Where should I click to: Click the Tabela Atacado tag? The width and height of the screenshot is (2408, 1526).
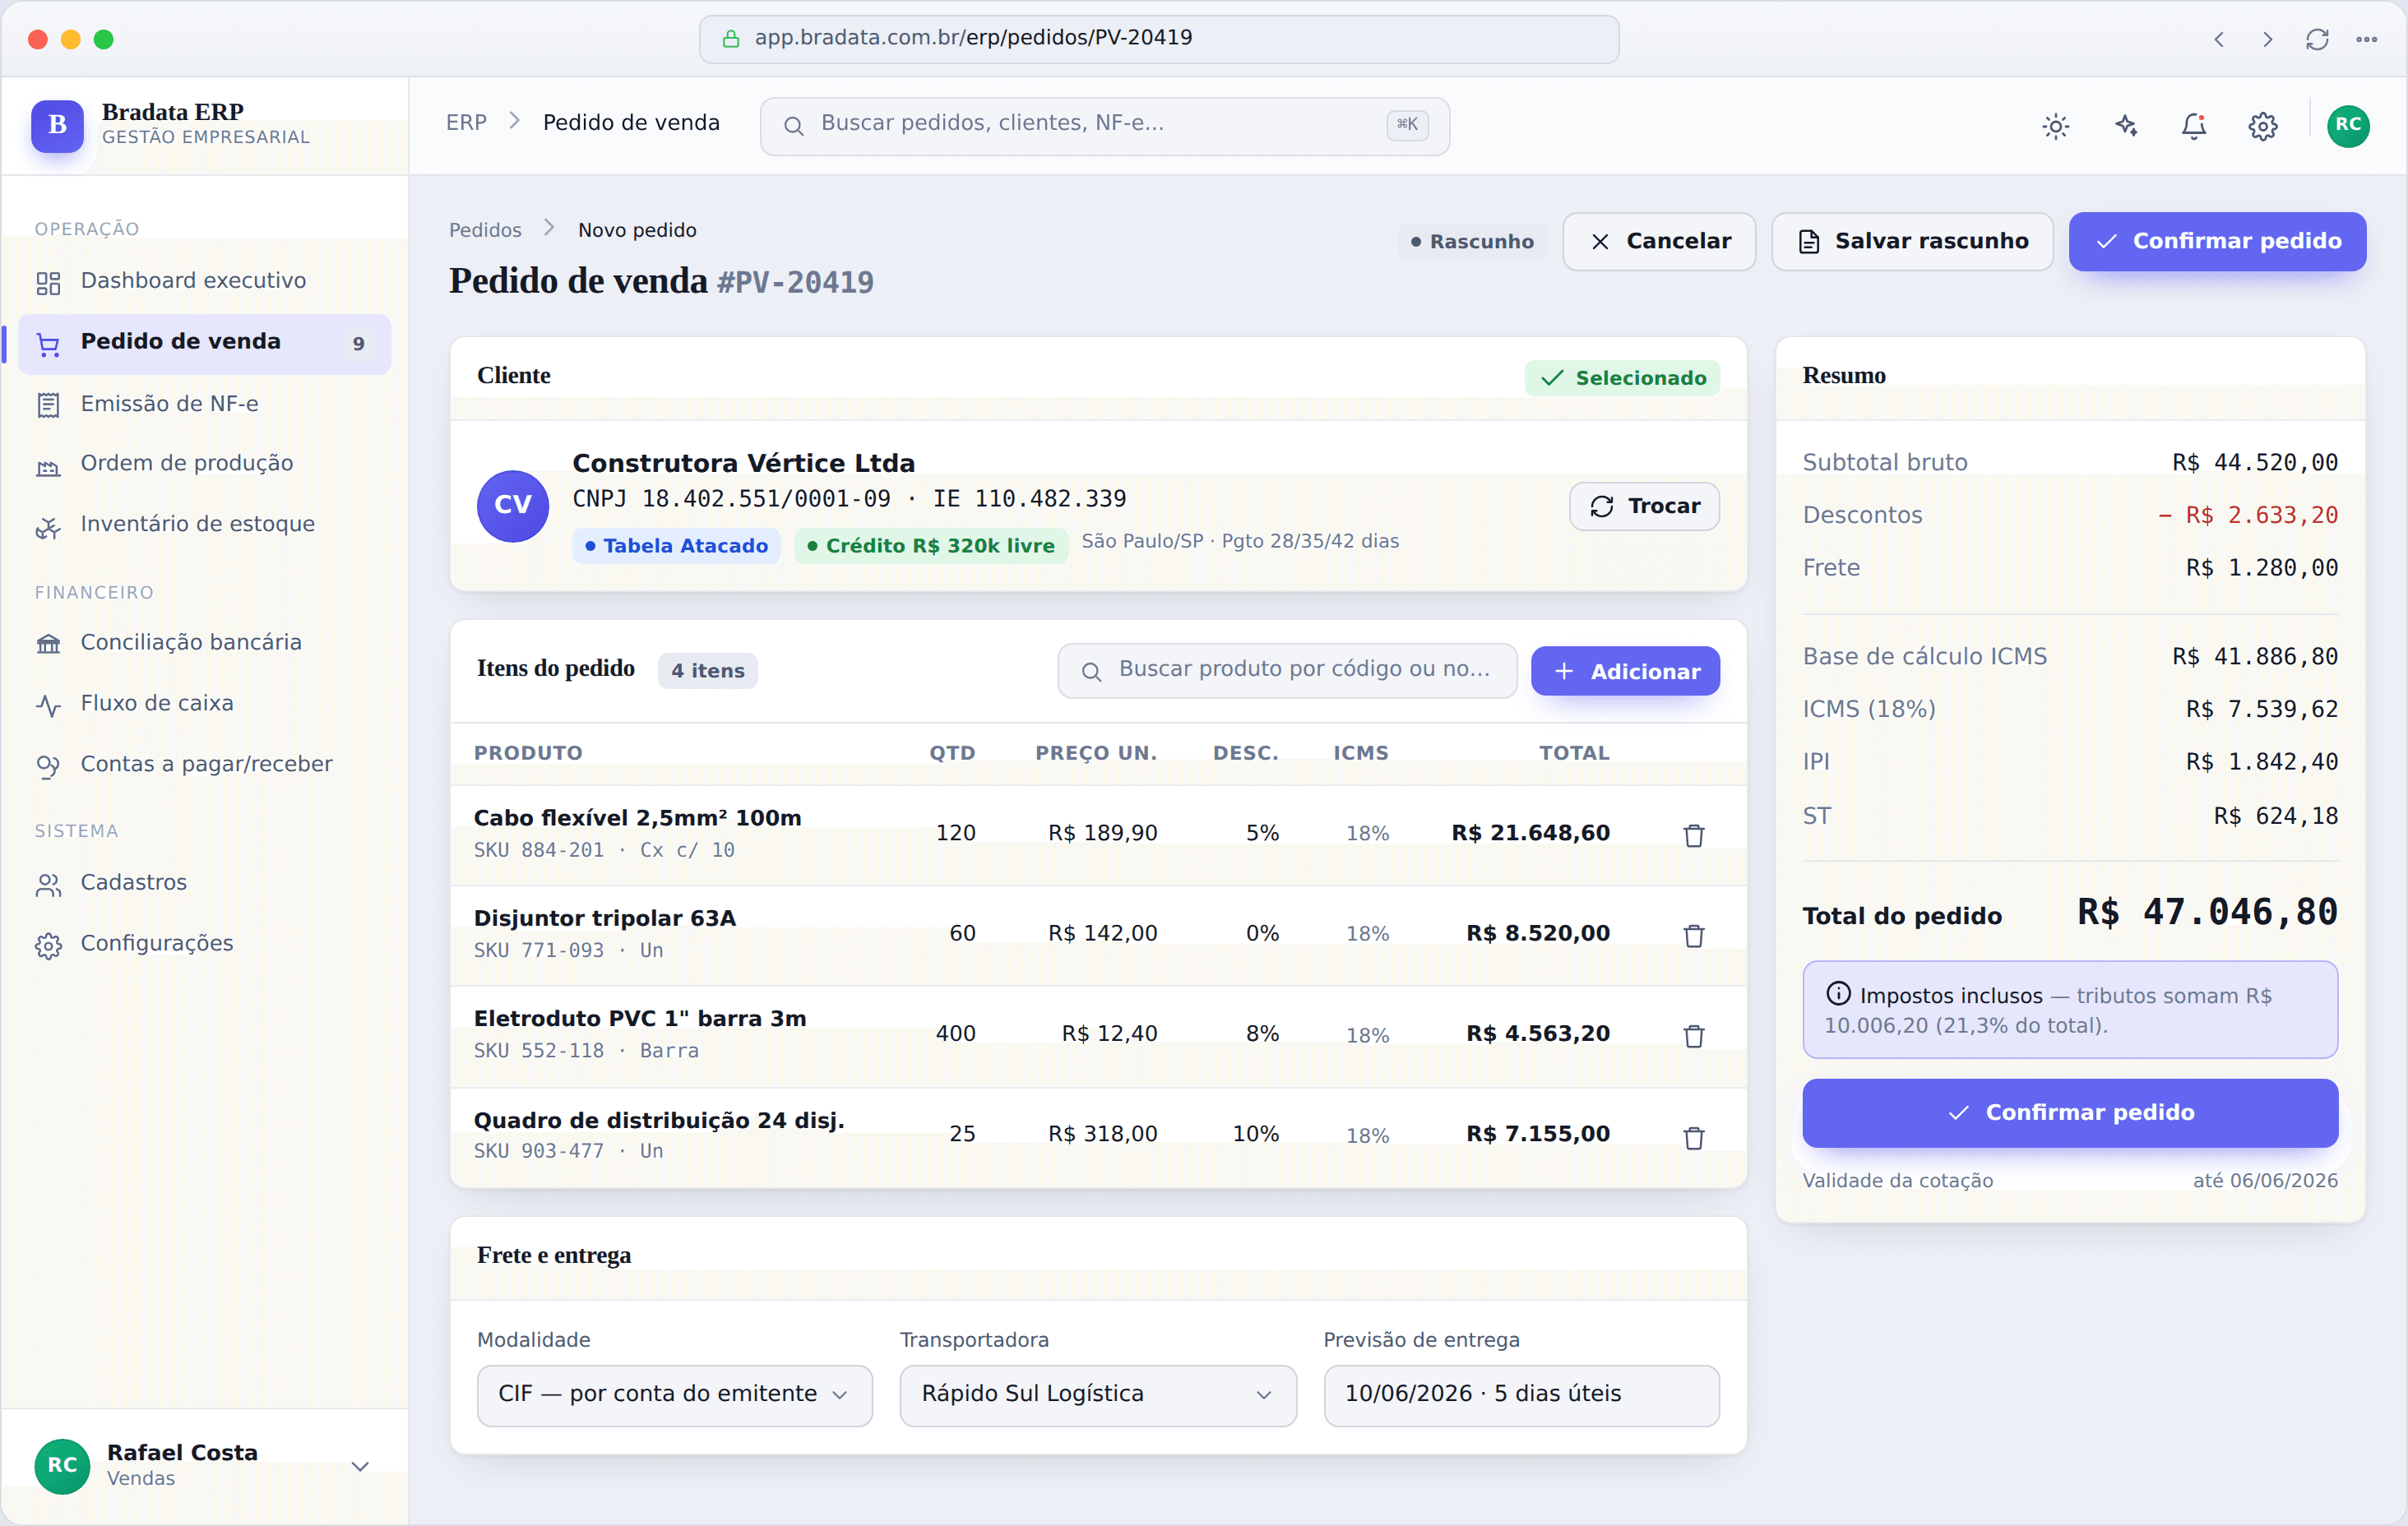676,546
